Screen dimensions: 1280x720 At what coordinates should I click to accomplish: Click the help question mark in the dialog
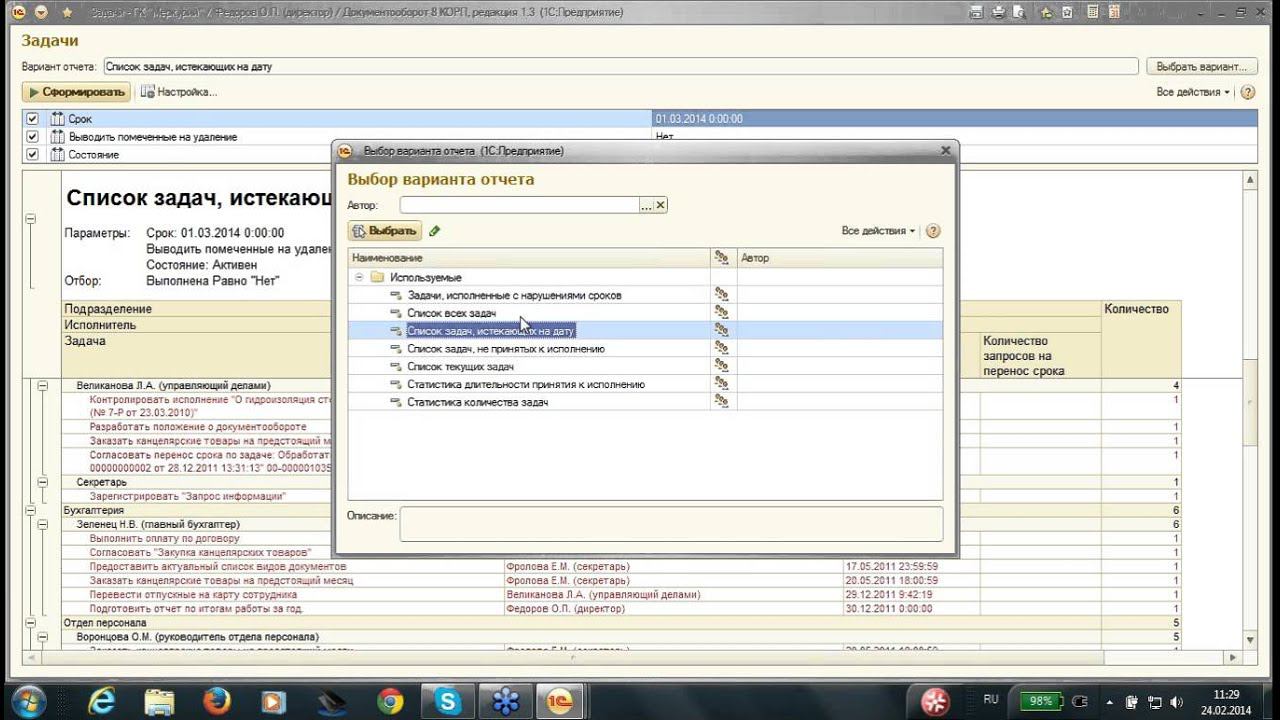(933, 231)
